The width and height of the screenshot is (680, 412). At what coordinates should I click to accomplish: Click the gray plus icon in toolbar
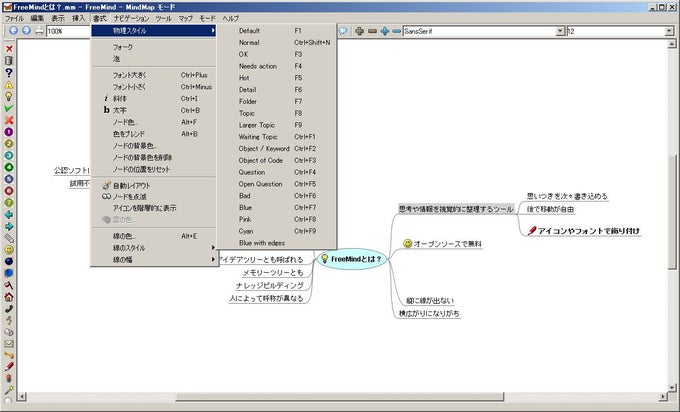[x=360, y=31]
